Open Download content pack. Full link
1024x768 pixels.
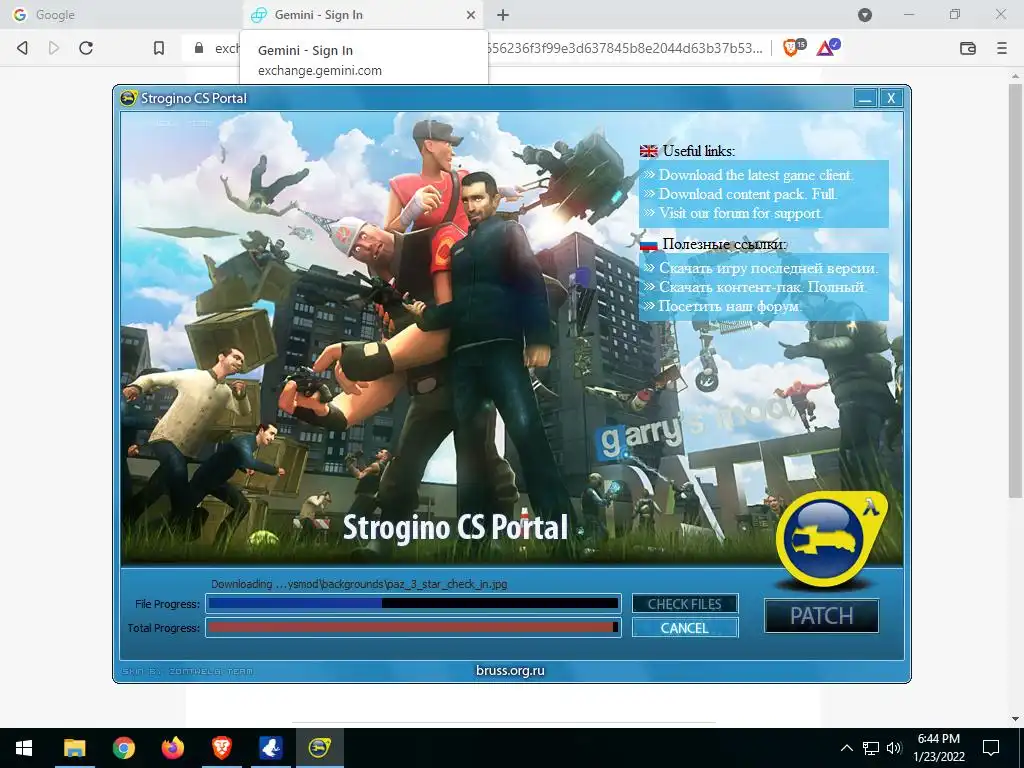(x=747, y=194)
